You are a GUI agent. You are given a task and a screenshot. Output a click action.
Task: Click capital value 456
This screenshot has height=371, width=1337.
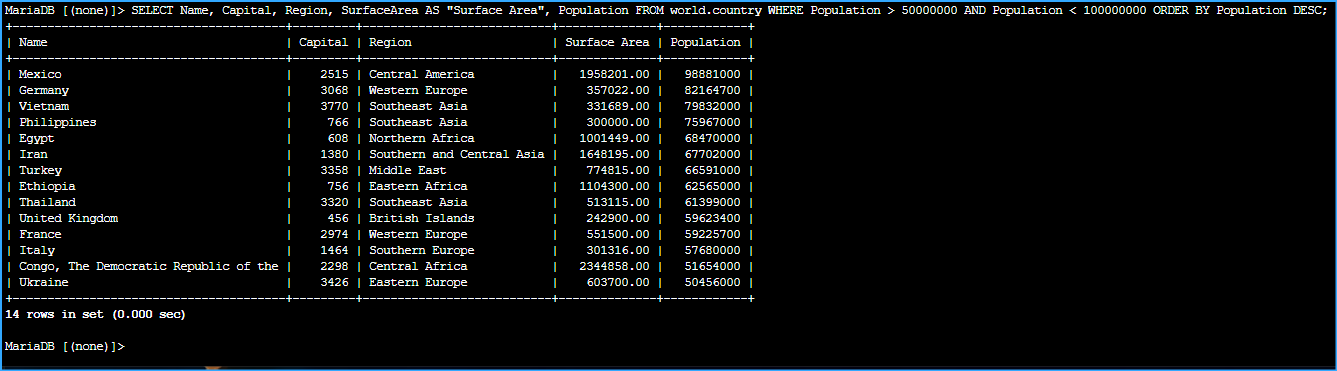338,219
